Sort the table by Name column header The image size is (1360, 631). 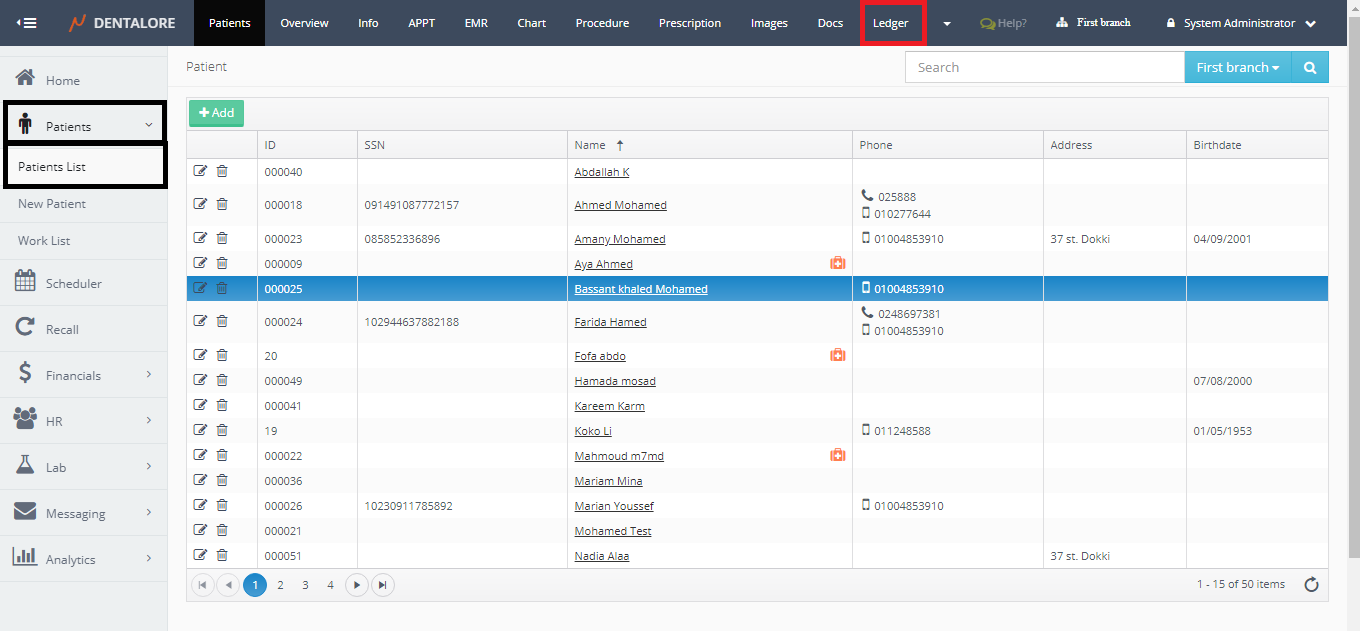pos(590,145)
